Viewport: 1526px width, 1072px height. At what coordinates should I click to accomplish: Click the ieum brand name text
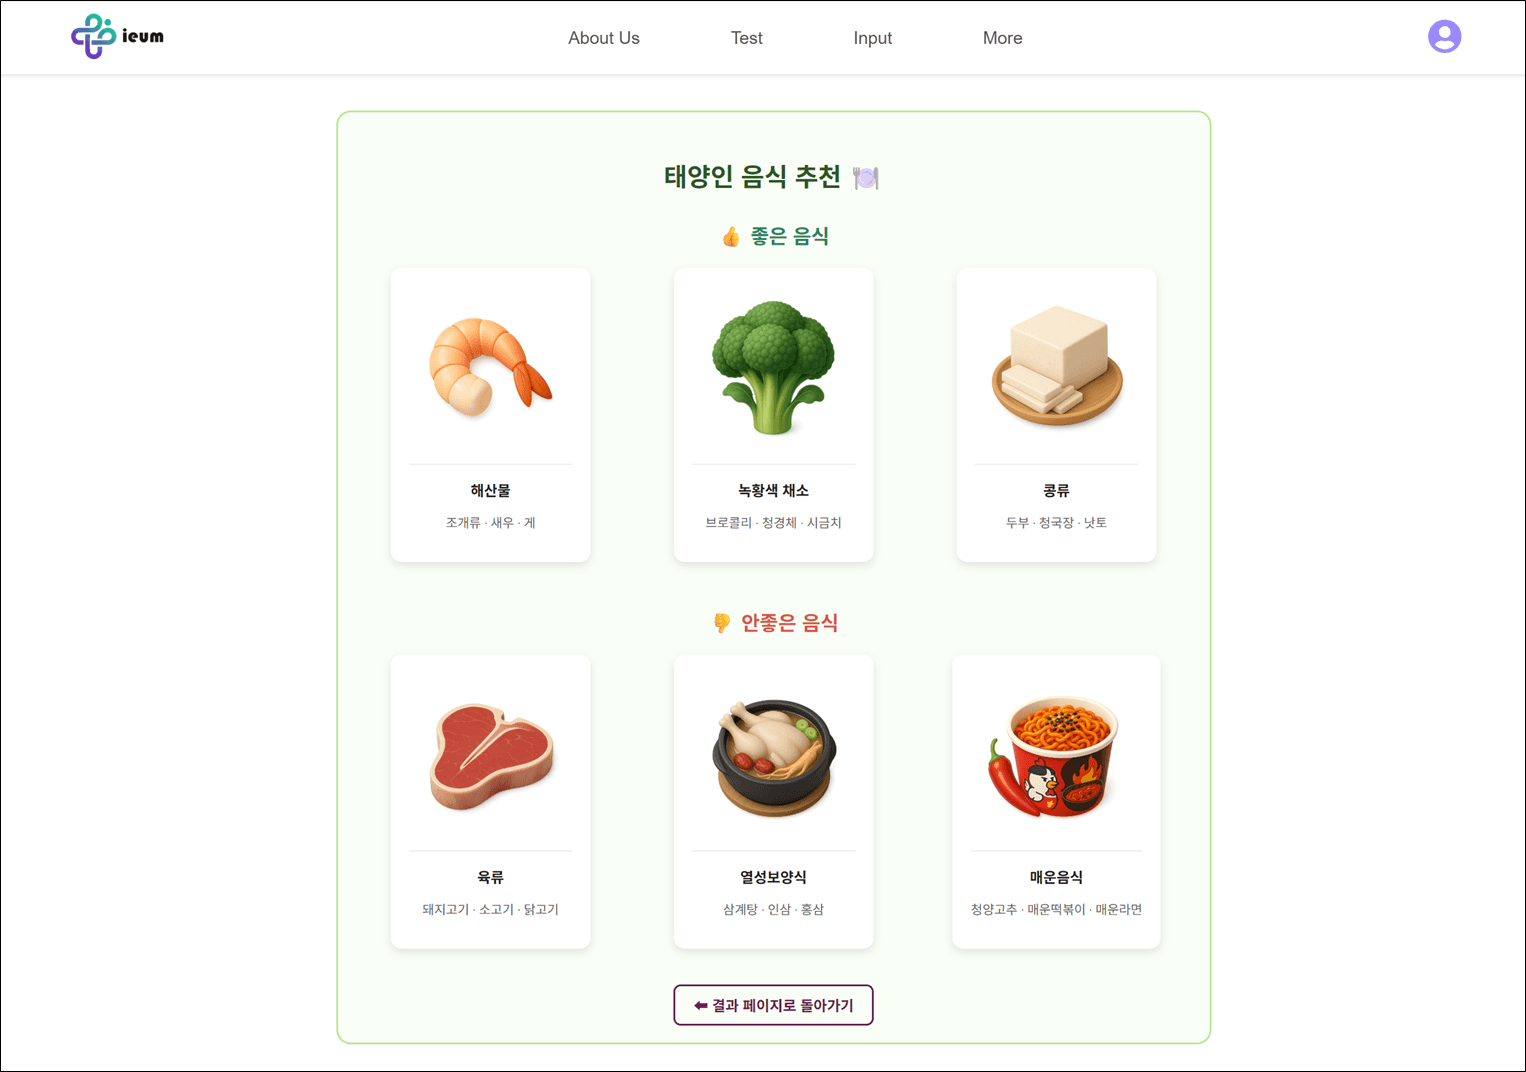pyautogui.click(x=143, y=36)
